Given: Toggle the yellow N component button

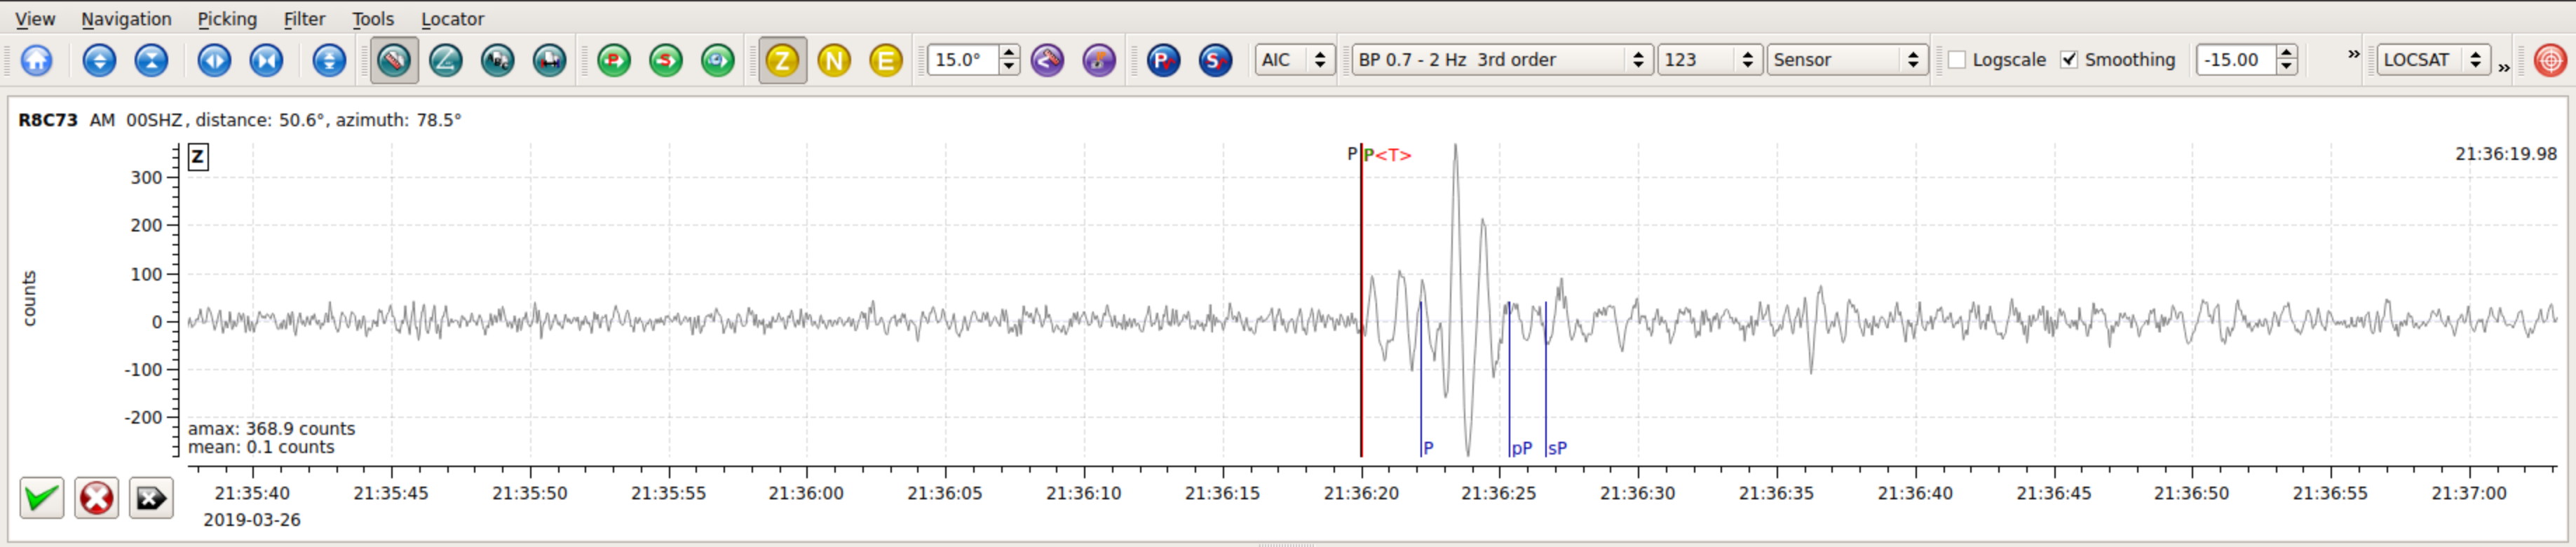Looking at the screenshot, I should 834,60.
